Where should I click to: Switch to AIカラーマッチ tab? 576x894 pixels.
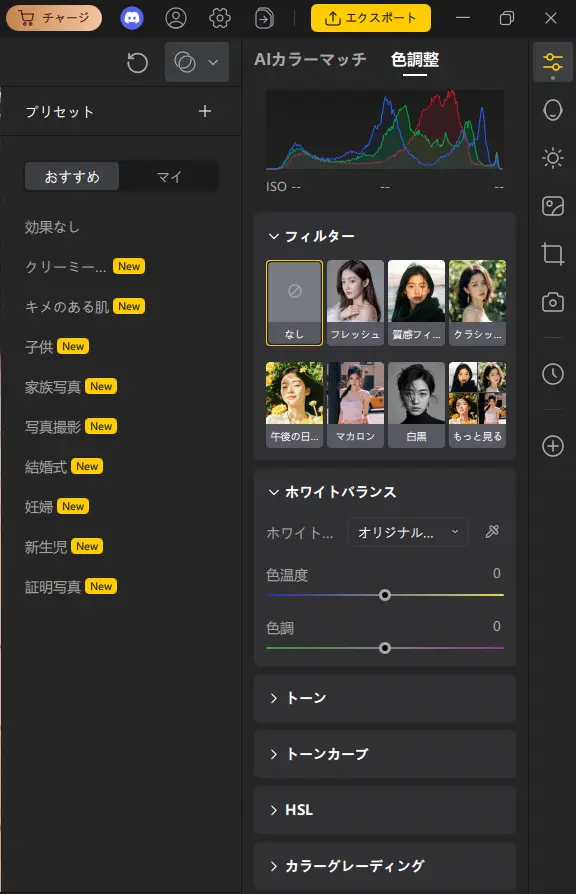(x=310, y=59)
